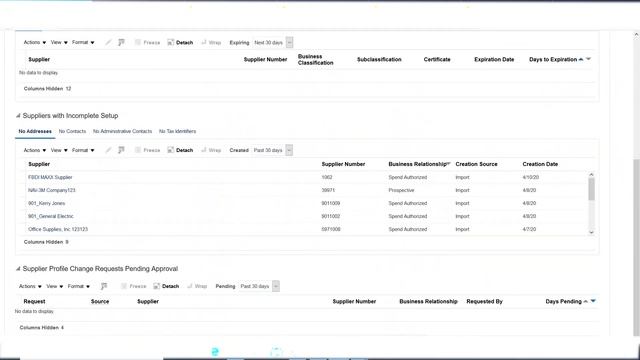Switch to the No Contacts tab
The height and width of the screenshot is (360, 640).
(x=72, y=131)
